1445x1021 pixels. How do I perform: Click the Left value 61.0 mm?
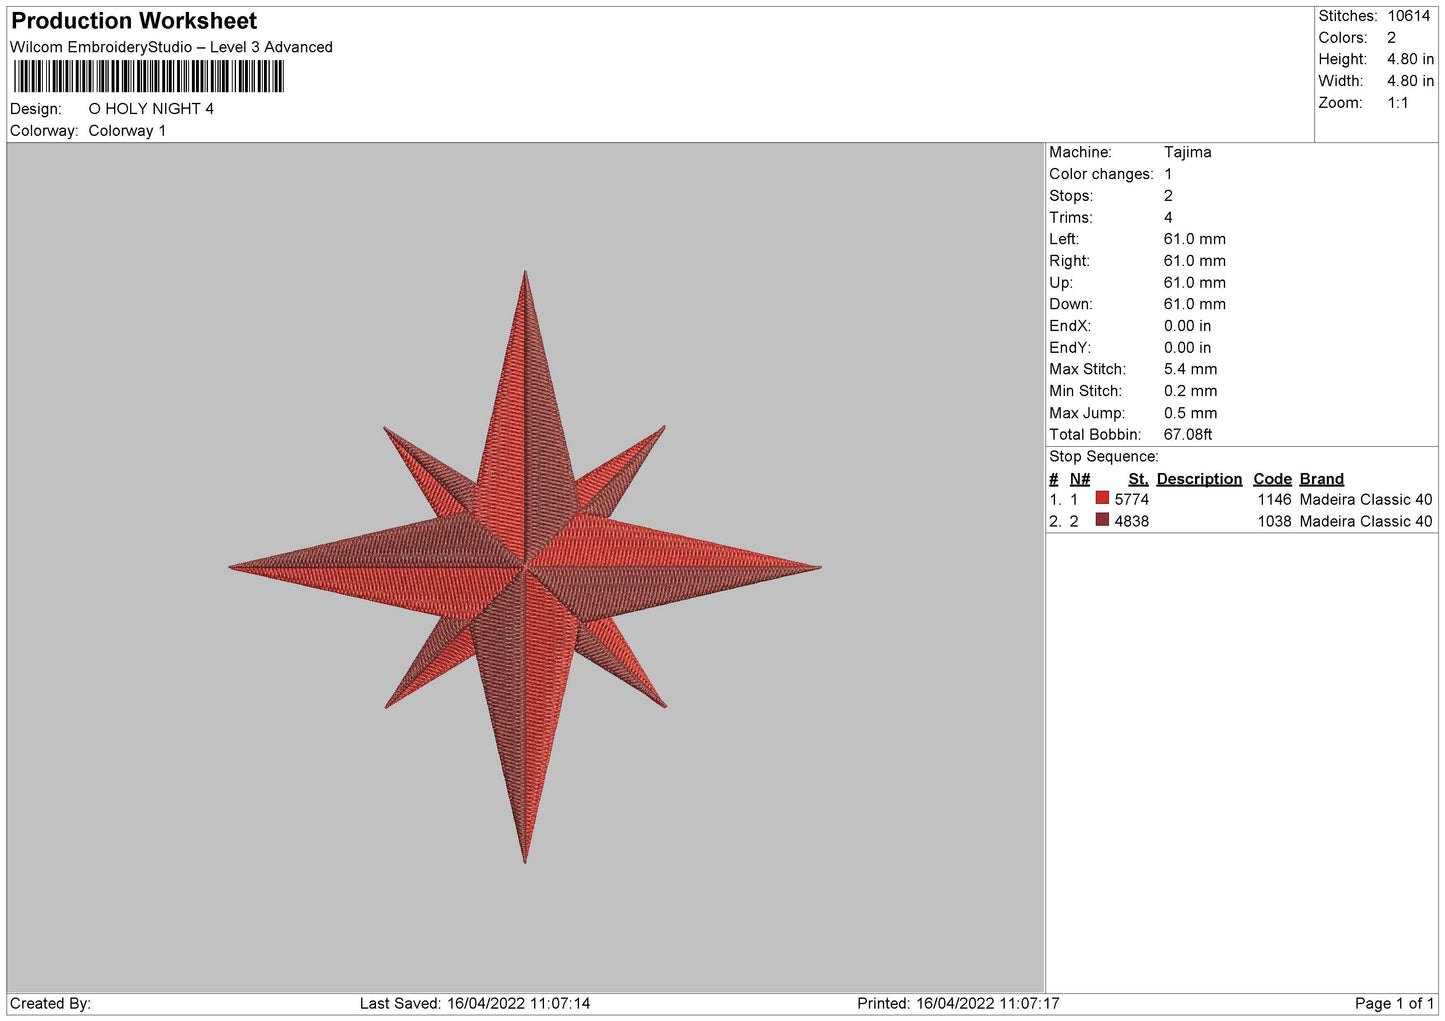tap(1194, 239)
